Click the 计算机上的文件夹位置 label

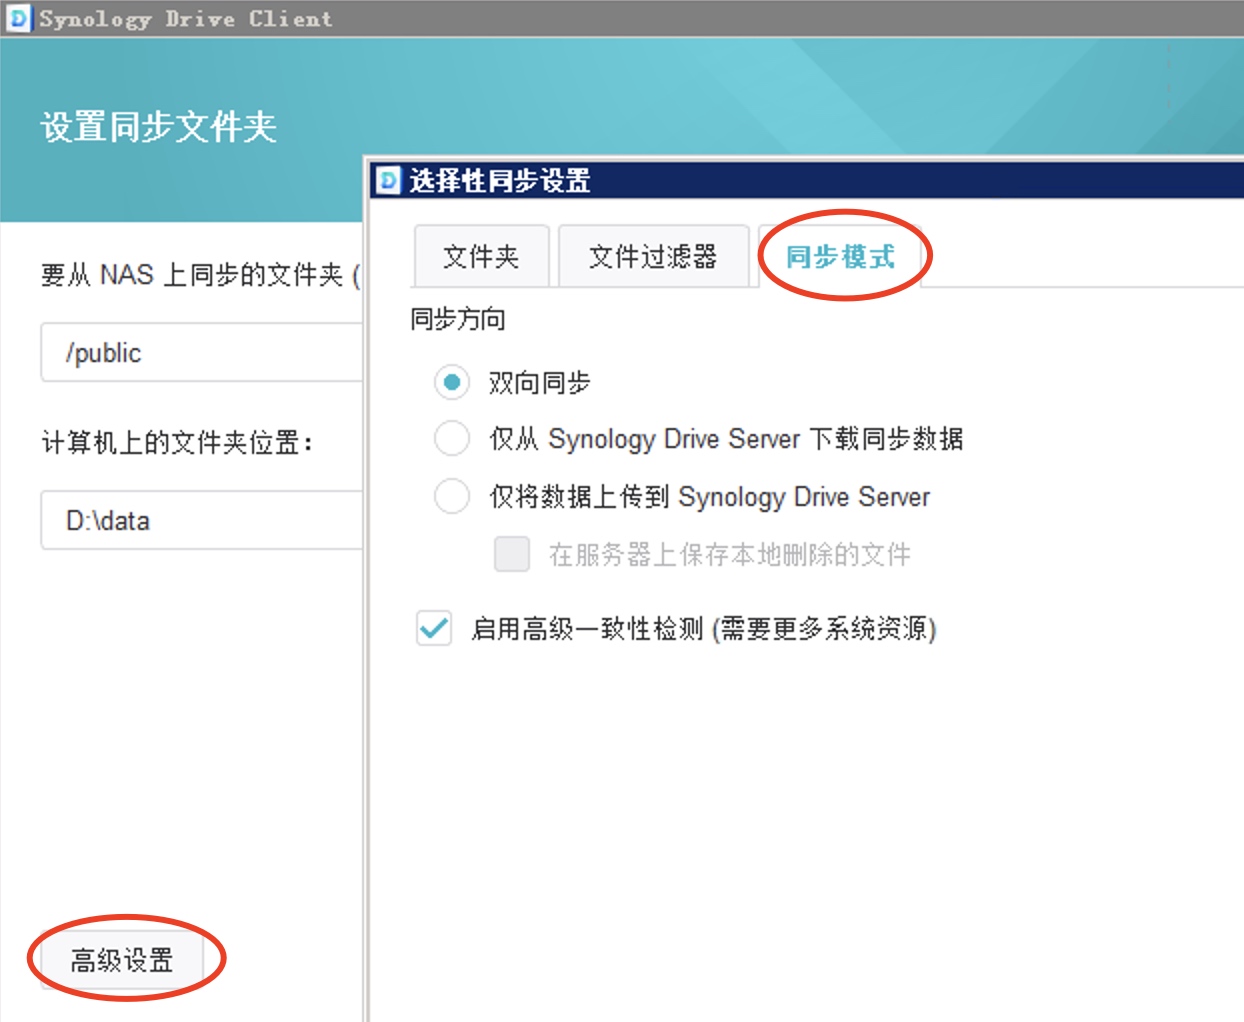click(177, 442)
